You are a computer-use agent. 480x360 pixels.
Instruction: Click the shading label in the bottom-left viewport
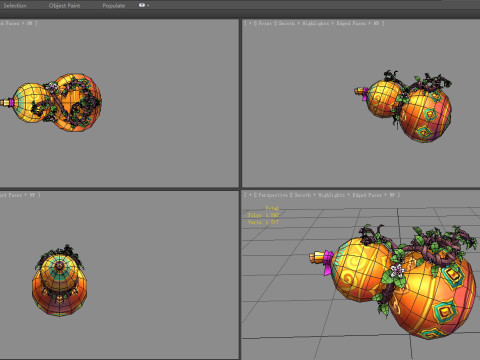click(19, 195)
